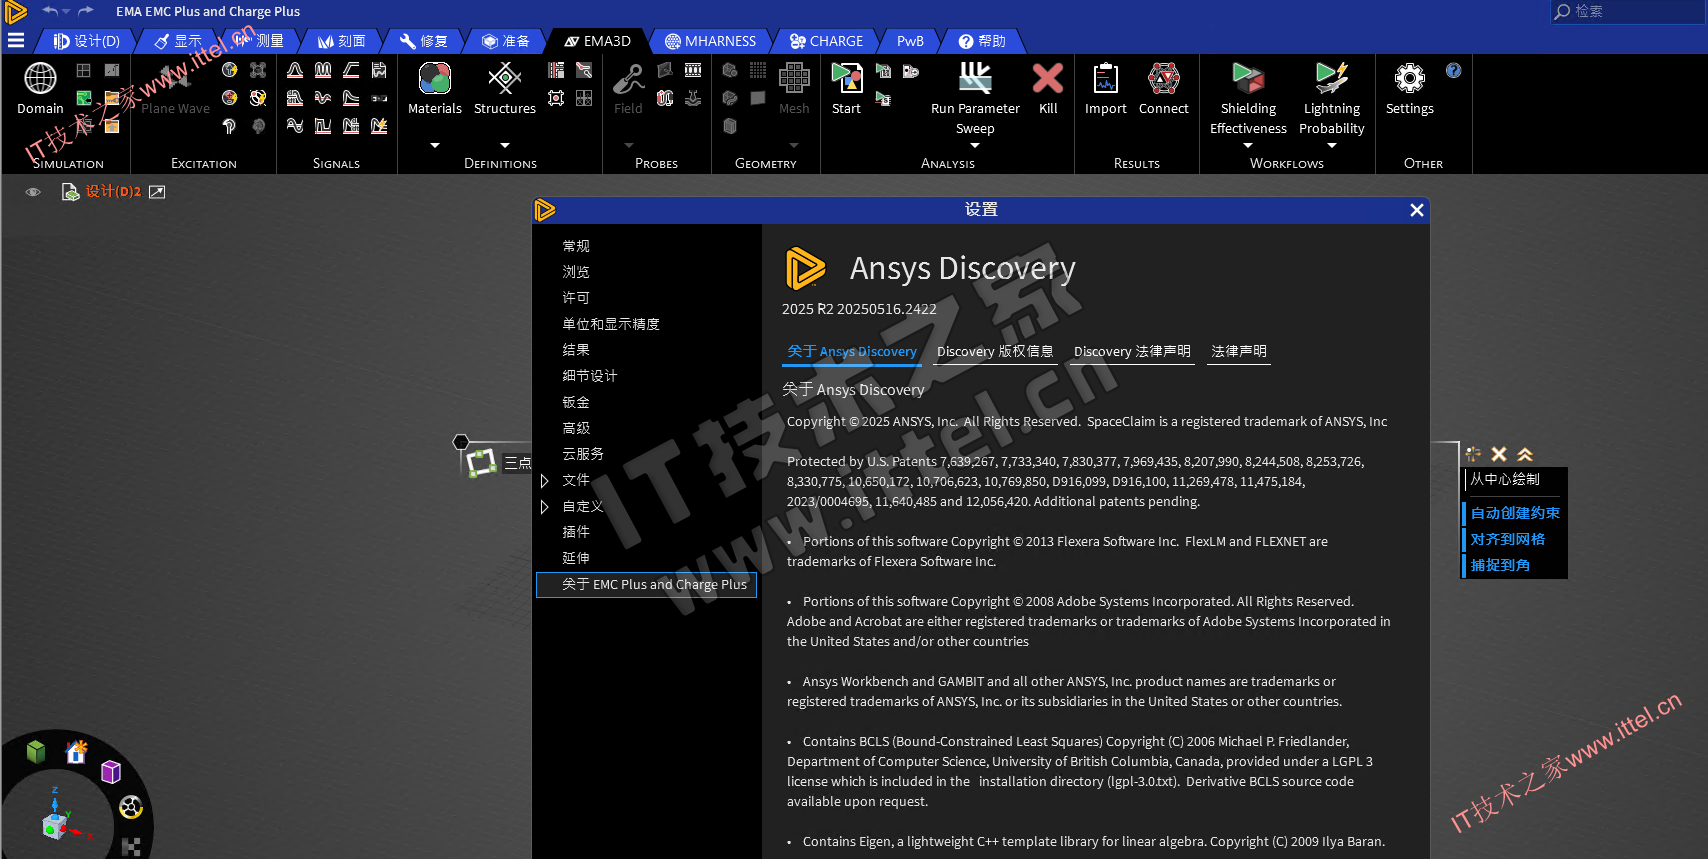
Task: Select the Structures icon
Action: pyautogui.click(x=504, y=79)
